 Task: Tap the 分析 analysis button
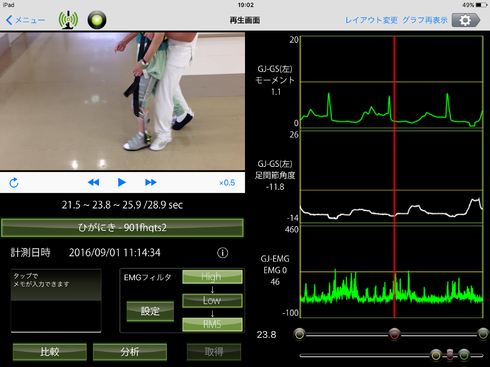click(130, 352)
